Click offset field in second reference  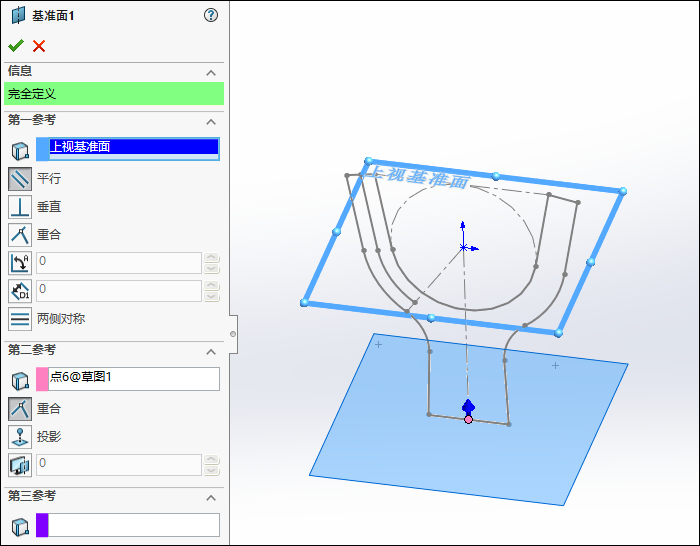119,465
